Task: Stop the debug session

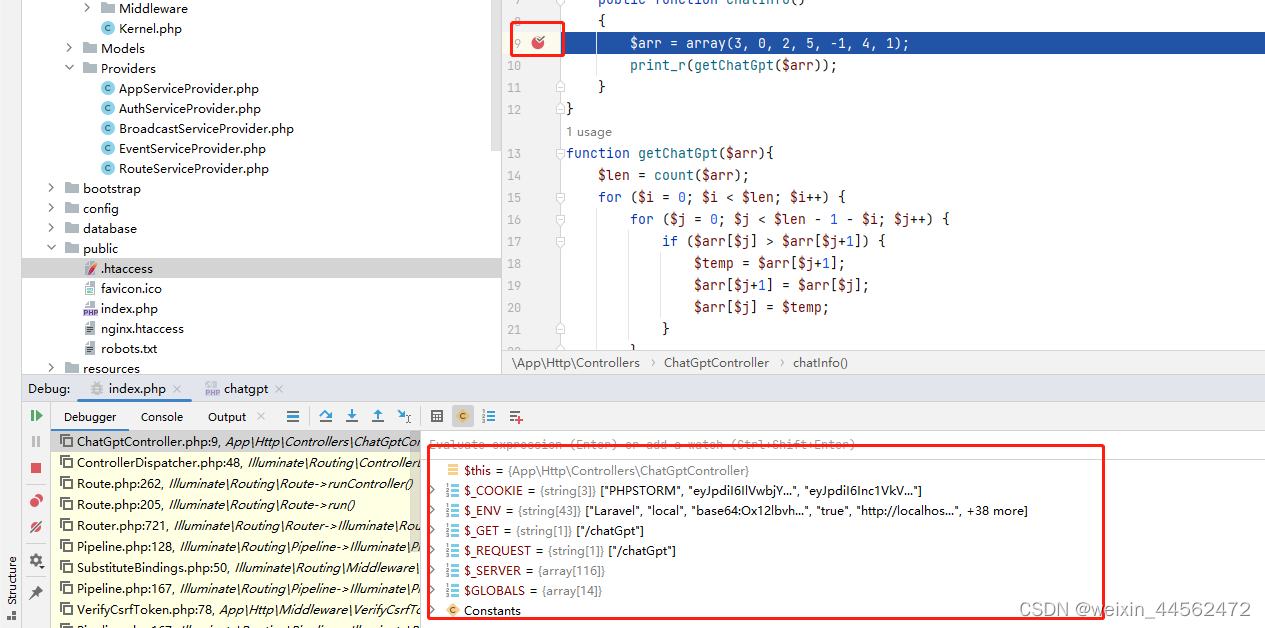Action: [x=37, y=465]
